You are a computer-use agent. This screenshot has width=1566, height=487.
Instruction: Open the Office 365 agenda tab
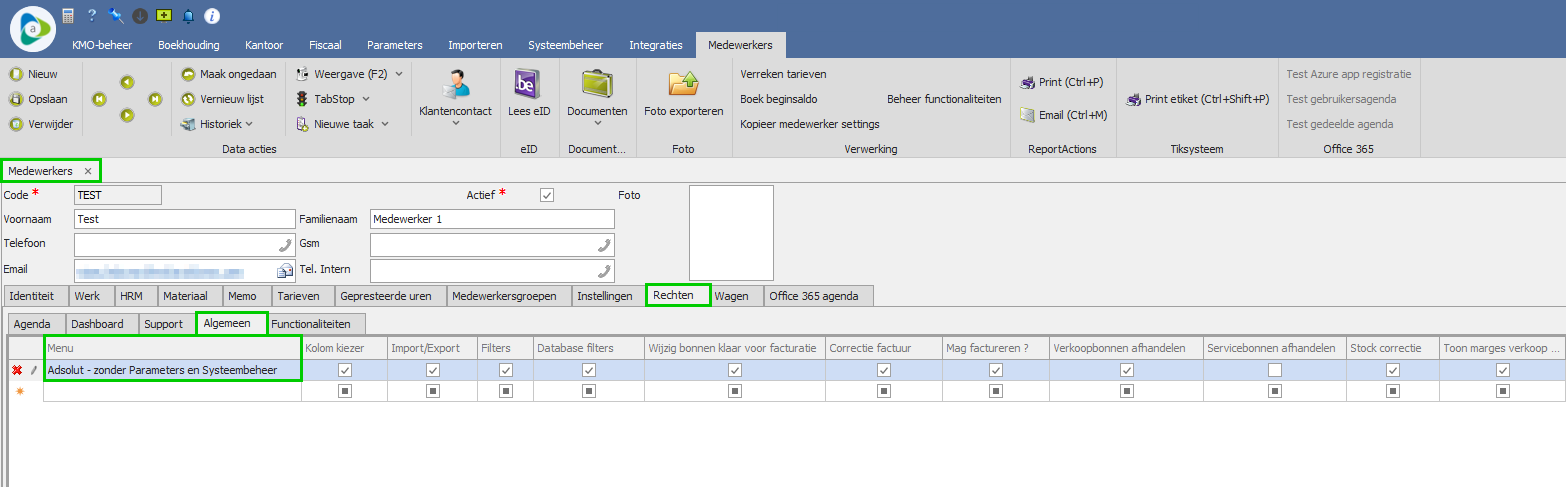[818, 296]
